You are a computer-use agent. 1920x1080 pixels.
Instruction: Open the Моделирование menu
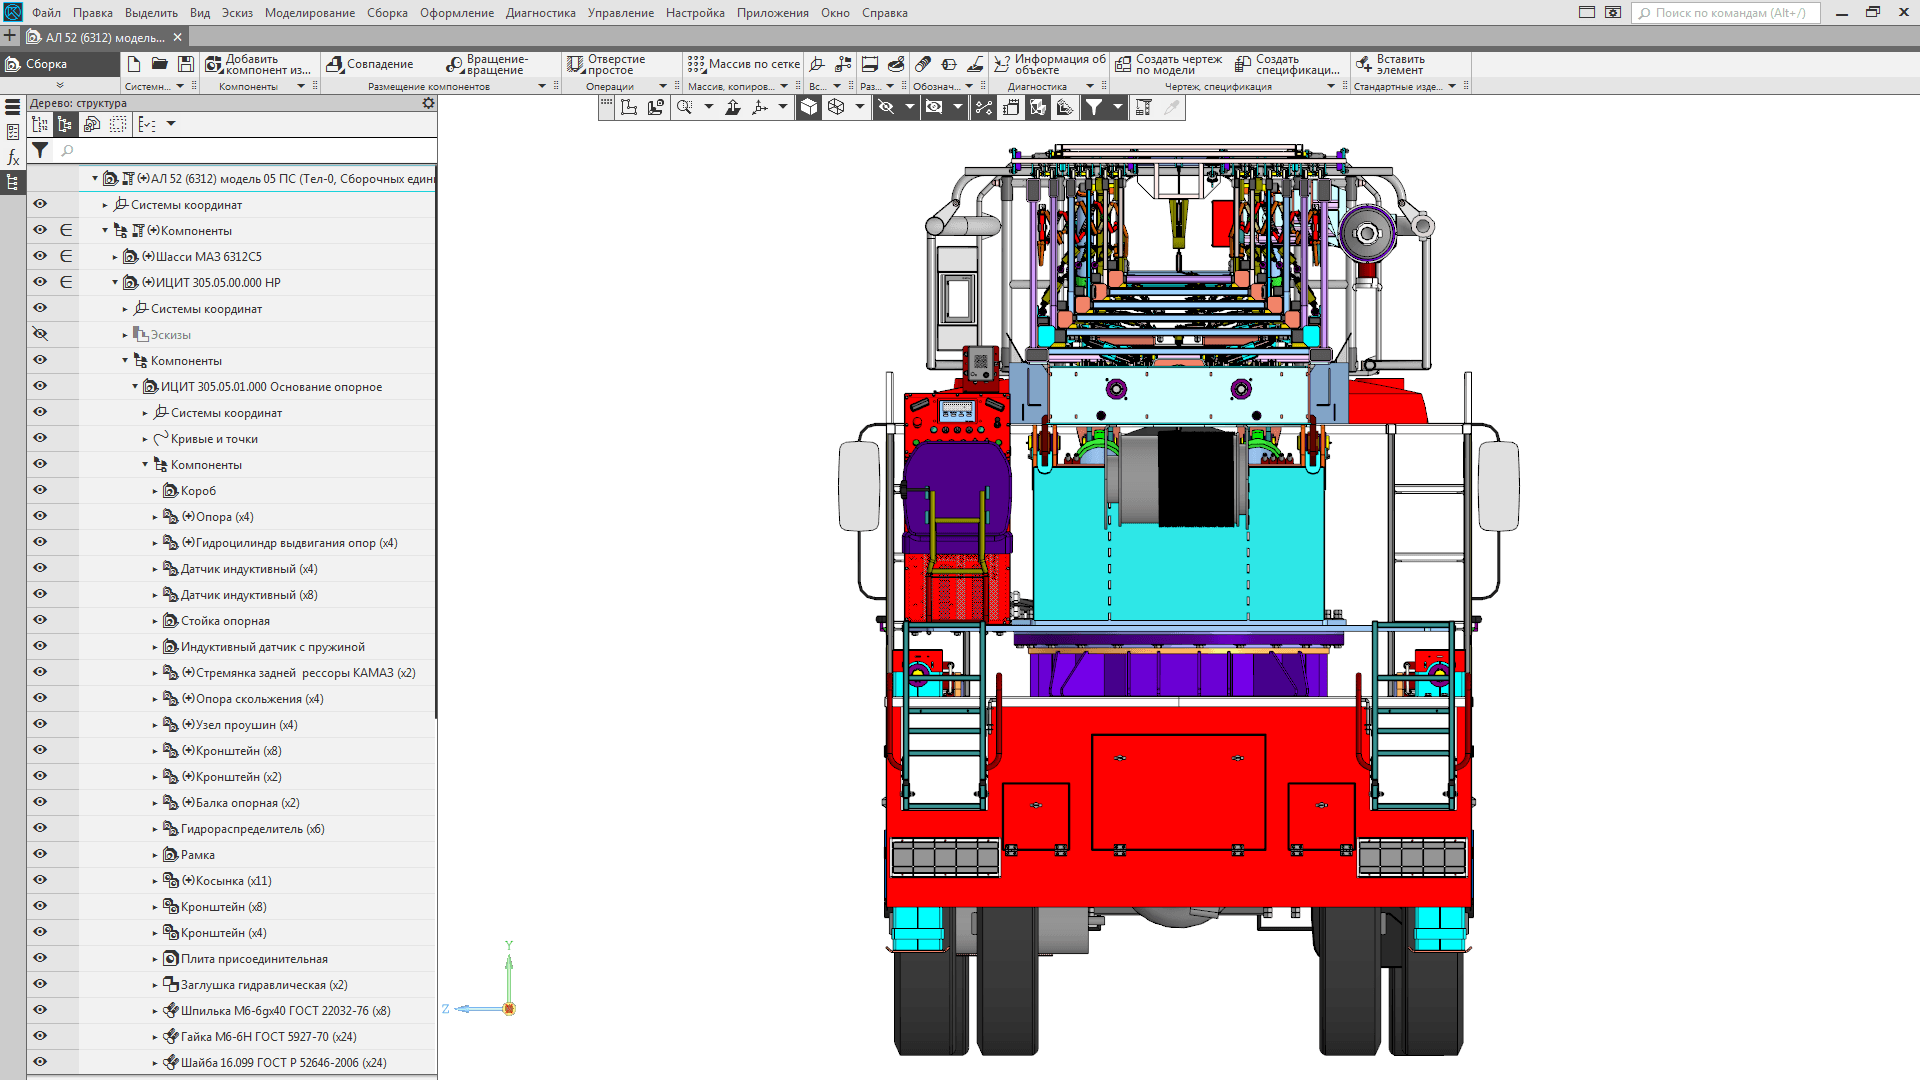pyautogui.click(x=309, y=13)
